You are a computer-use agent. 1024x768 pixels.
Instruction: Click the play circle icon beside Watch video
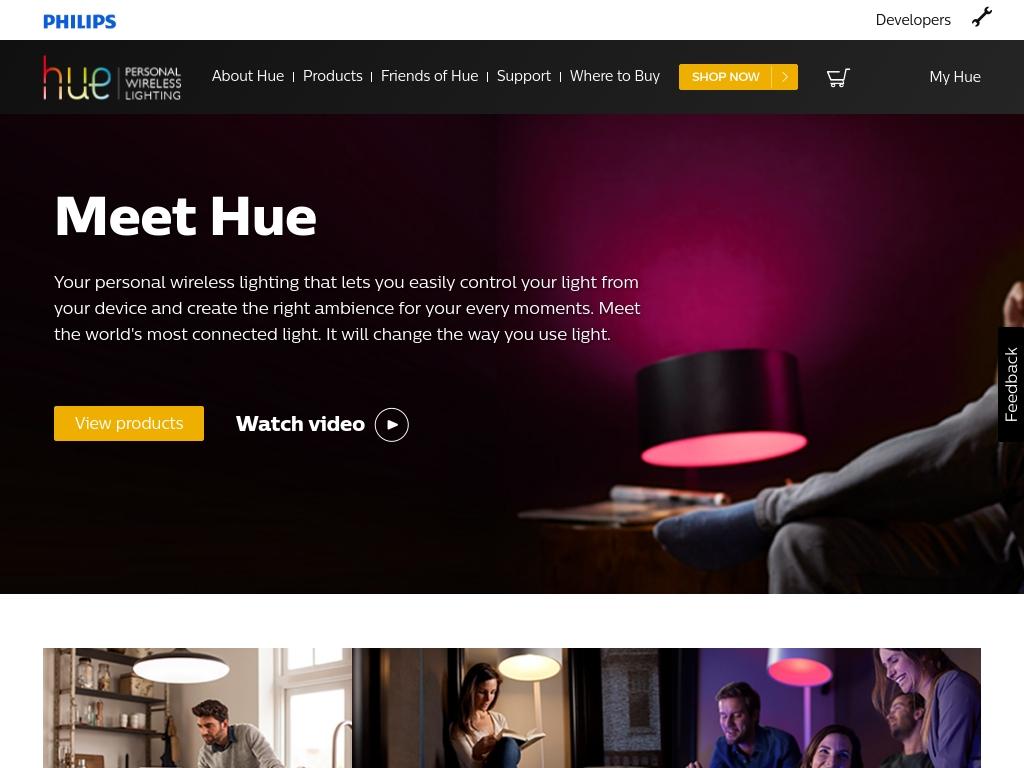pyautogui.click(x=391, y=424)
